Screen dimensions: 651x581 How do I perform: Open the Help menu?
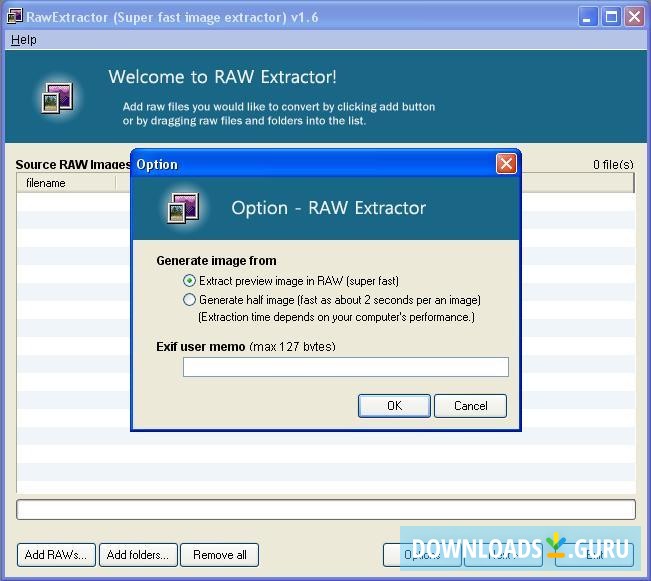(x=24, y=40)
